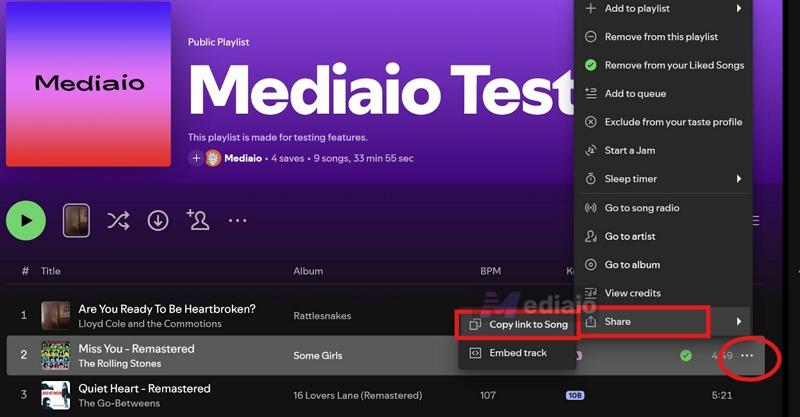Viewport: 800px width, 417px height.
Task: Click the embed code icon beside Embed track
Action: tap(475, 353)
